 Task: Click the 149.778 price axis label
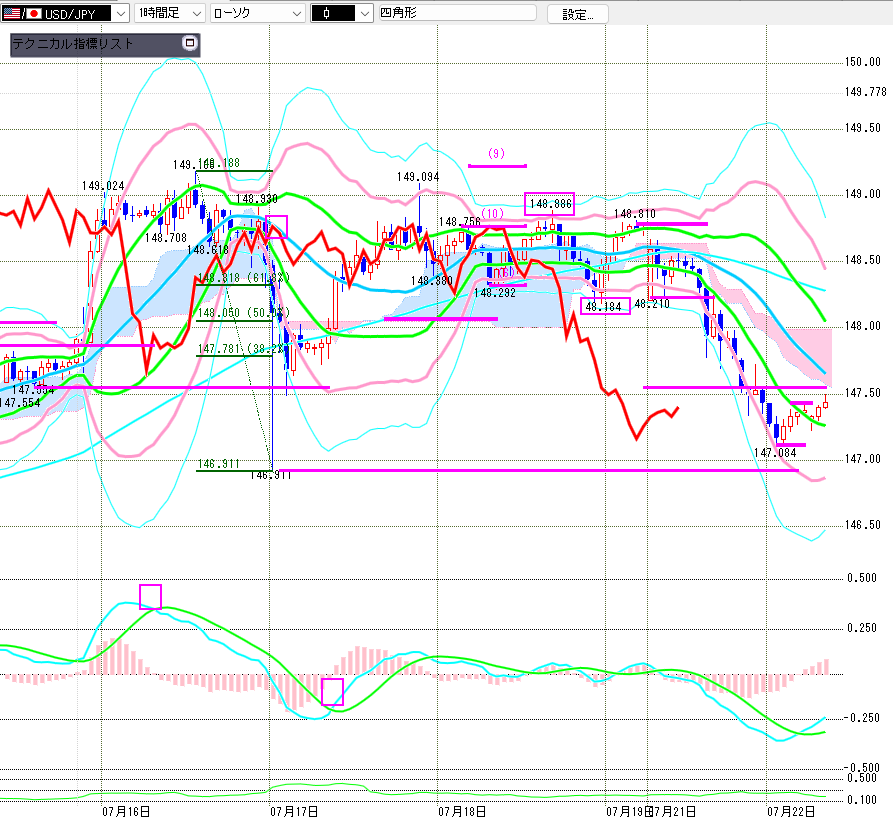866,92
